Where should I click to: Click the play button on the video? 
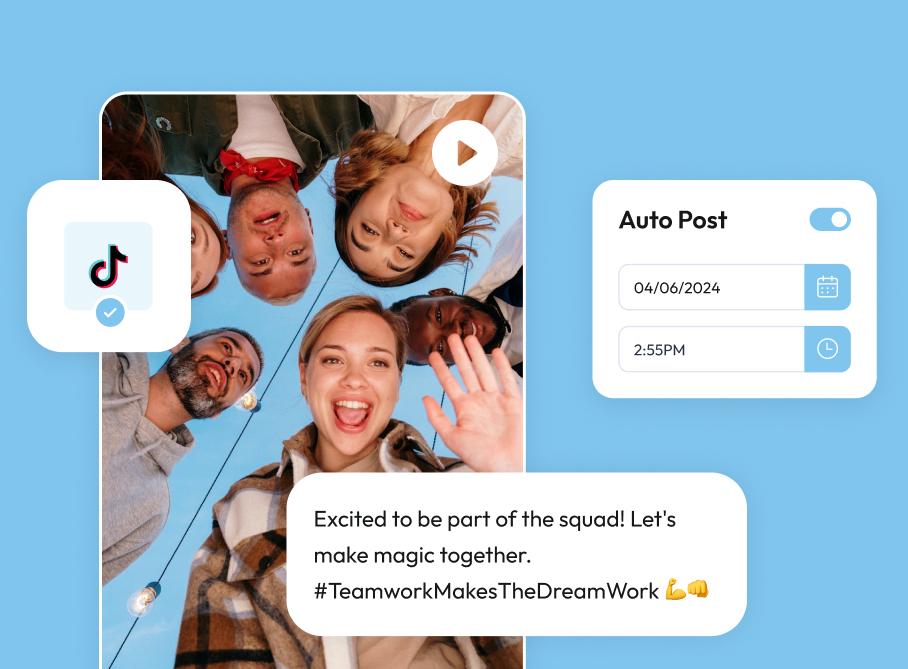464,152
